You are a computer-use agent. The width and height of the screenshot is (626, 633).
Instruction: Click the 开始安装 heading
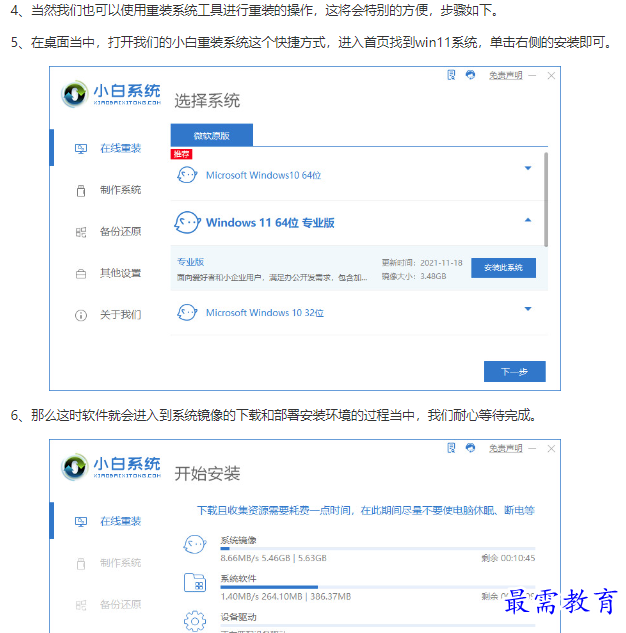point(207,474)
